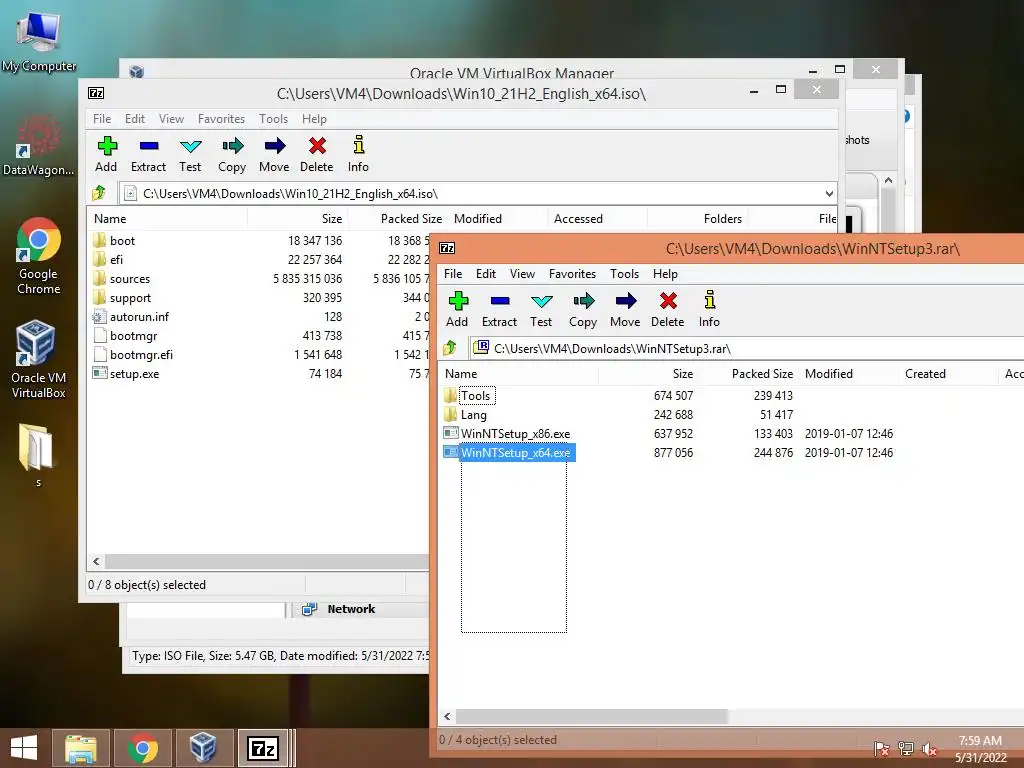Click horizontal scrollbar in WinNTSetup3.rar window
This screenshot has height=768, width=1024.
tap(592, 716)
